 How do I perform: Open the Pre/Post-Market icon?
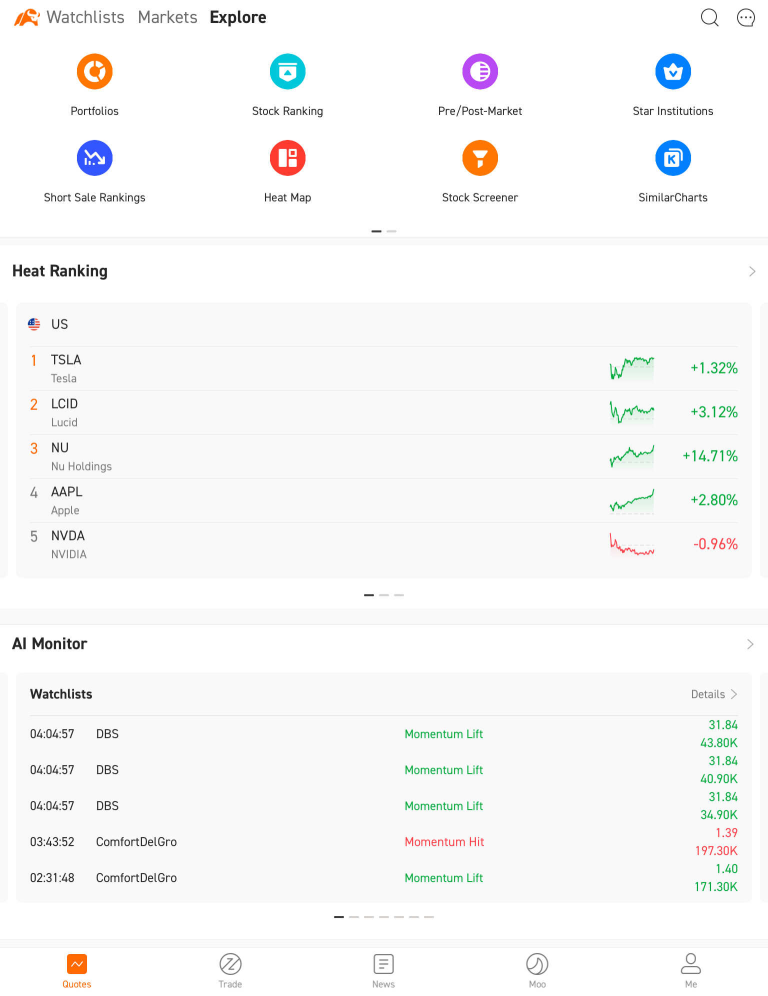click(x=480, y=72)
